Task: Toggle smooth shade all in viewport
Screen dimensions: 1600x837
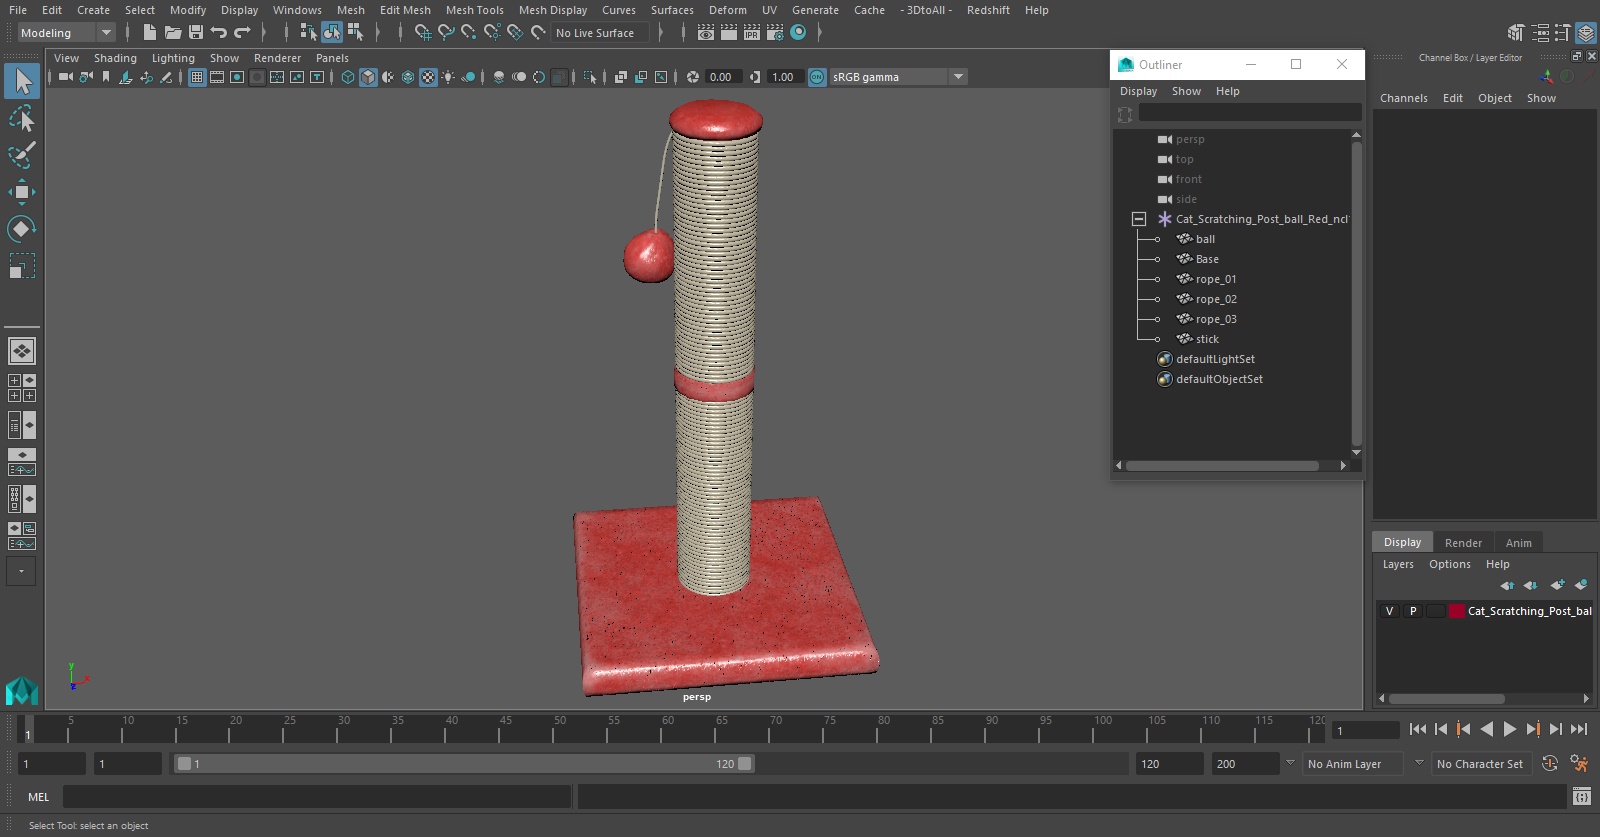Action: pyautogui.click(x=368, y=77)
